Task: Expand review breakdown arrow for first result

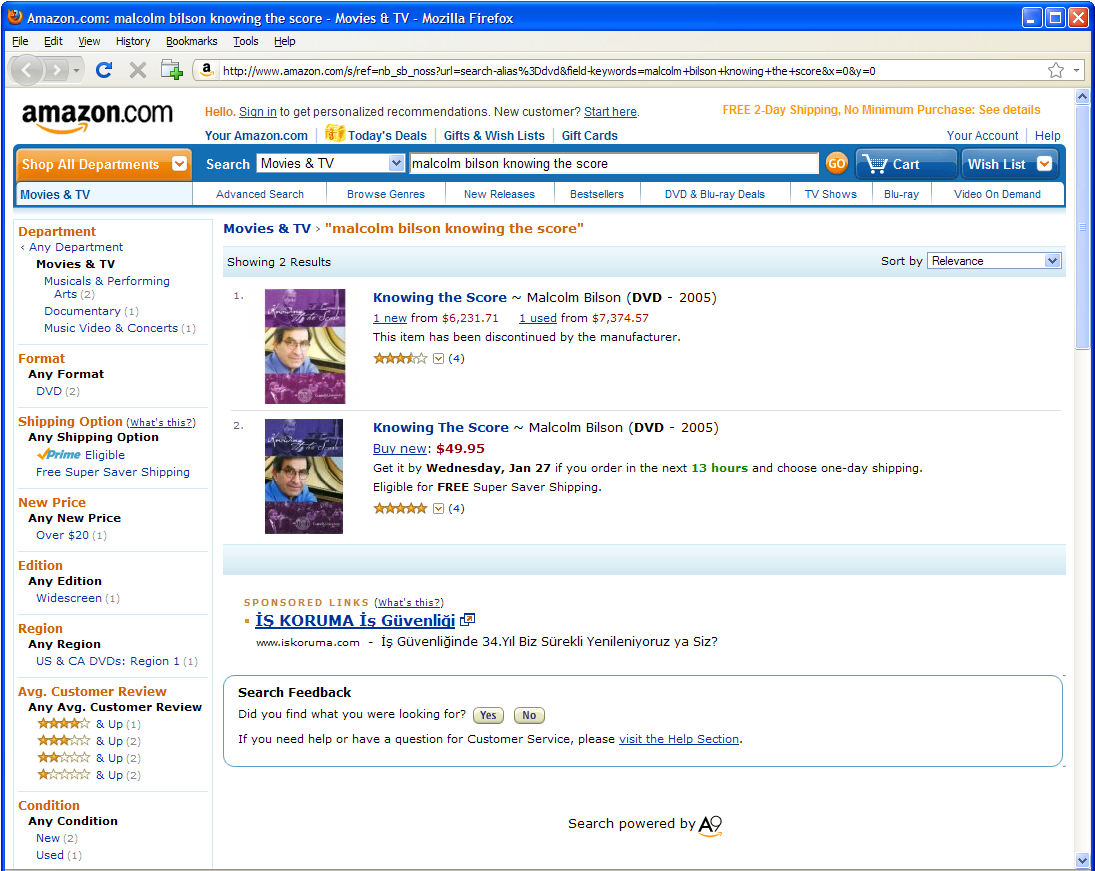Action: [439, 358]
